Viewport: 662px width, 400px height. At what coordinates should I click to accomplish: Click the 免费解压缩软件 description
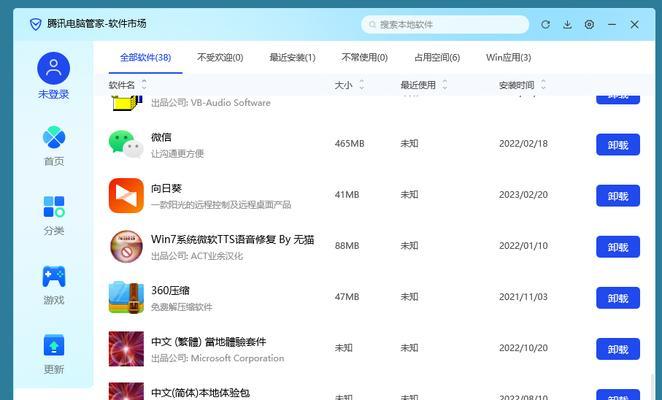(182, 307)
